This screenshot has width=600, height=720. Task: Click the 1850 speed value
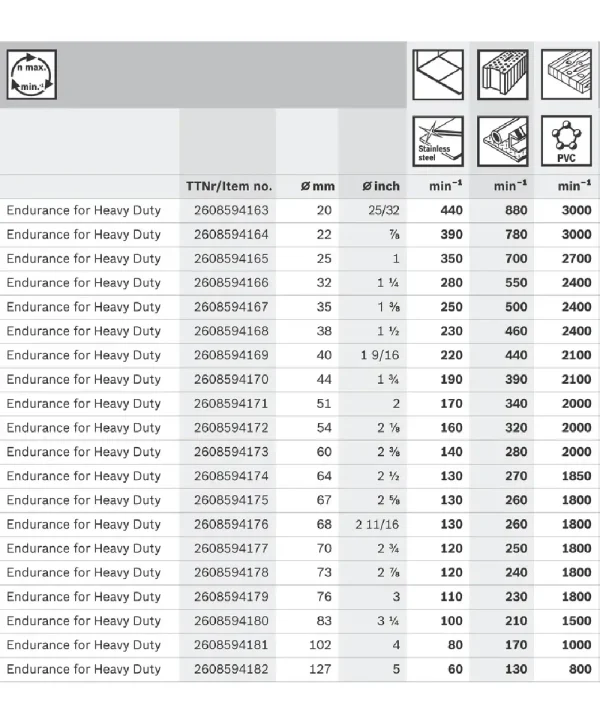point(577,476)
